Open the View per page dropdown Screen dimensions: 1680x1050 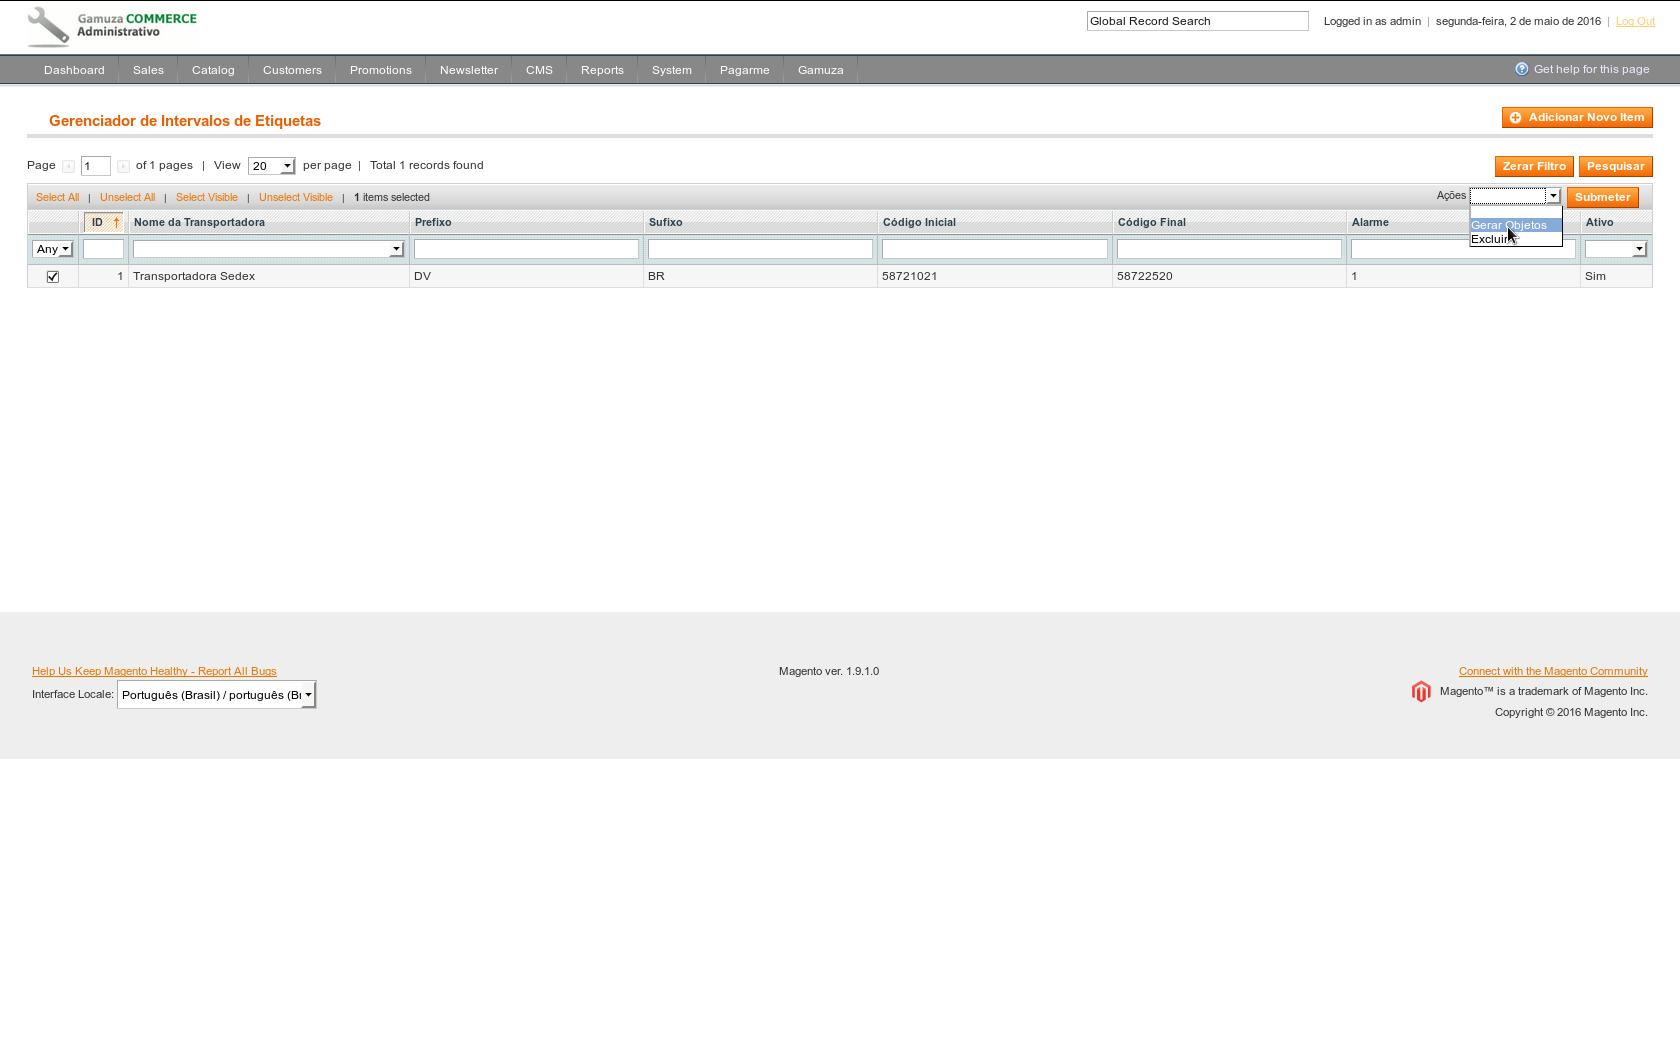coord(272,166)
